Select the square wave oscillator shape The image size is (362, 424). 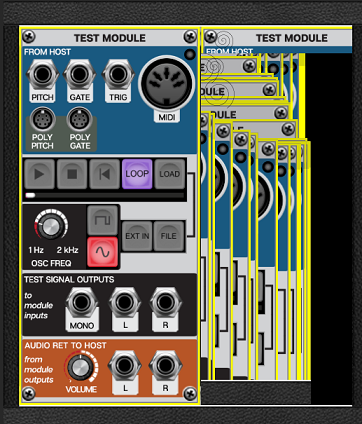pyautogui.click(x=103, y=220)
